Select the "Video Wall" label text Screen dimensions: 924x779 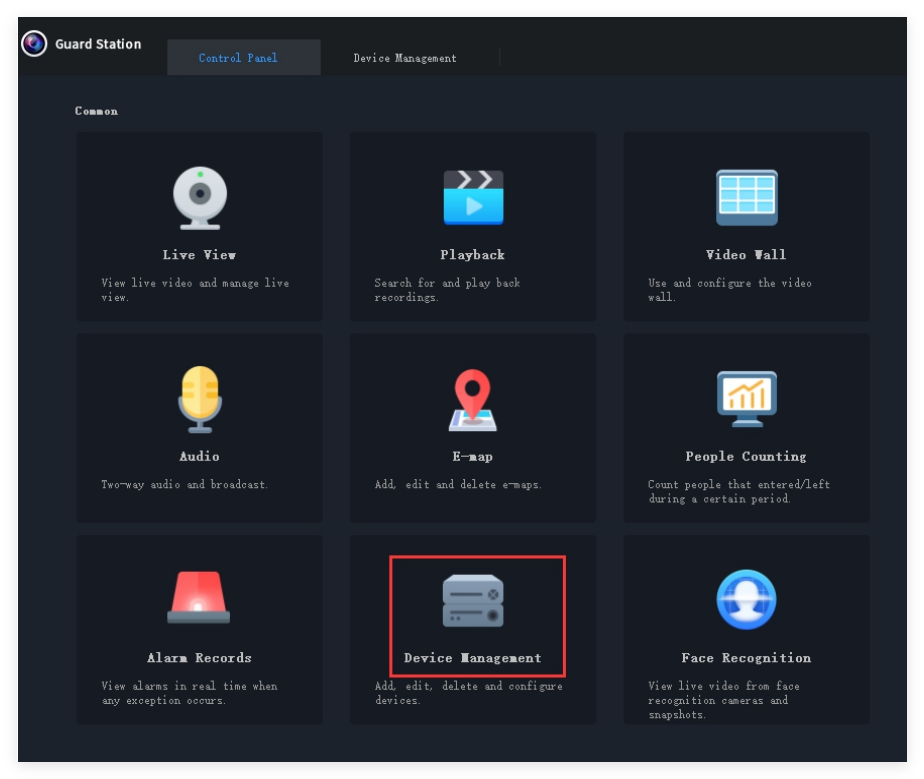coord(746,255)
